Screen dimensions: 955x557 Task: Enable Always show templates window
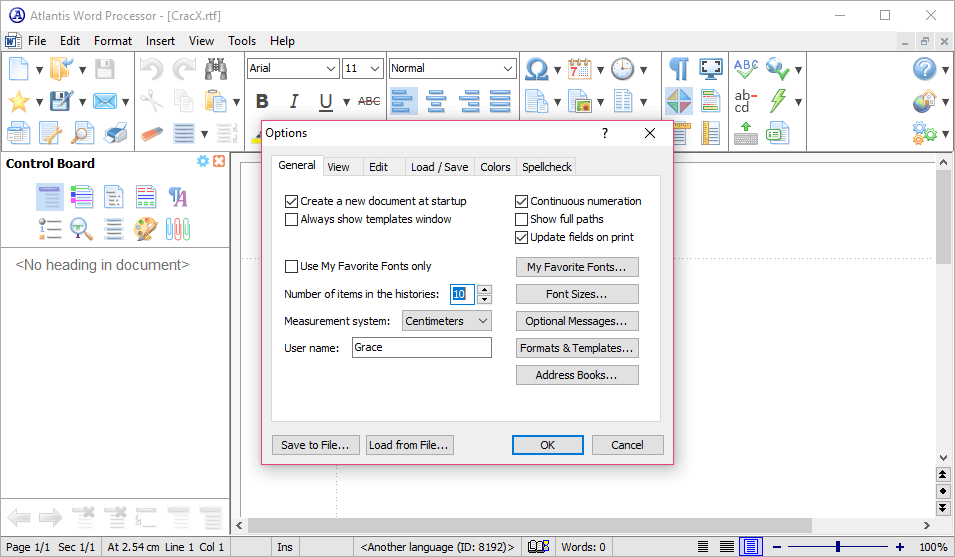tap(291, 219)
